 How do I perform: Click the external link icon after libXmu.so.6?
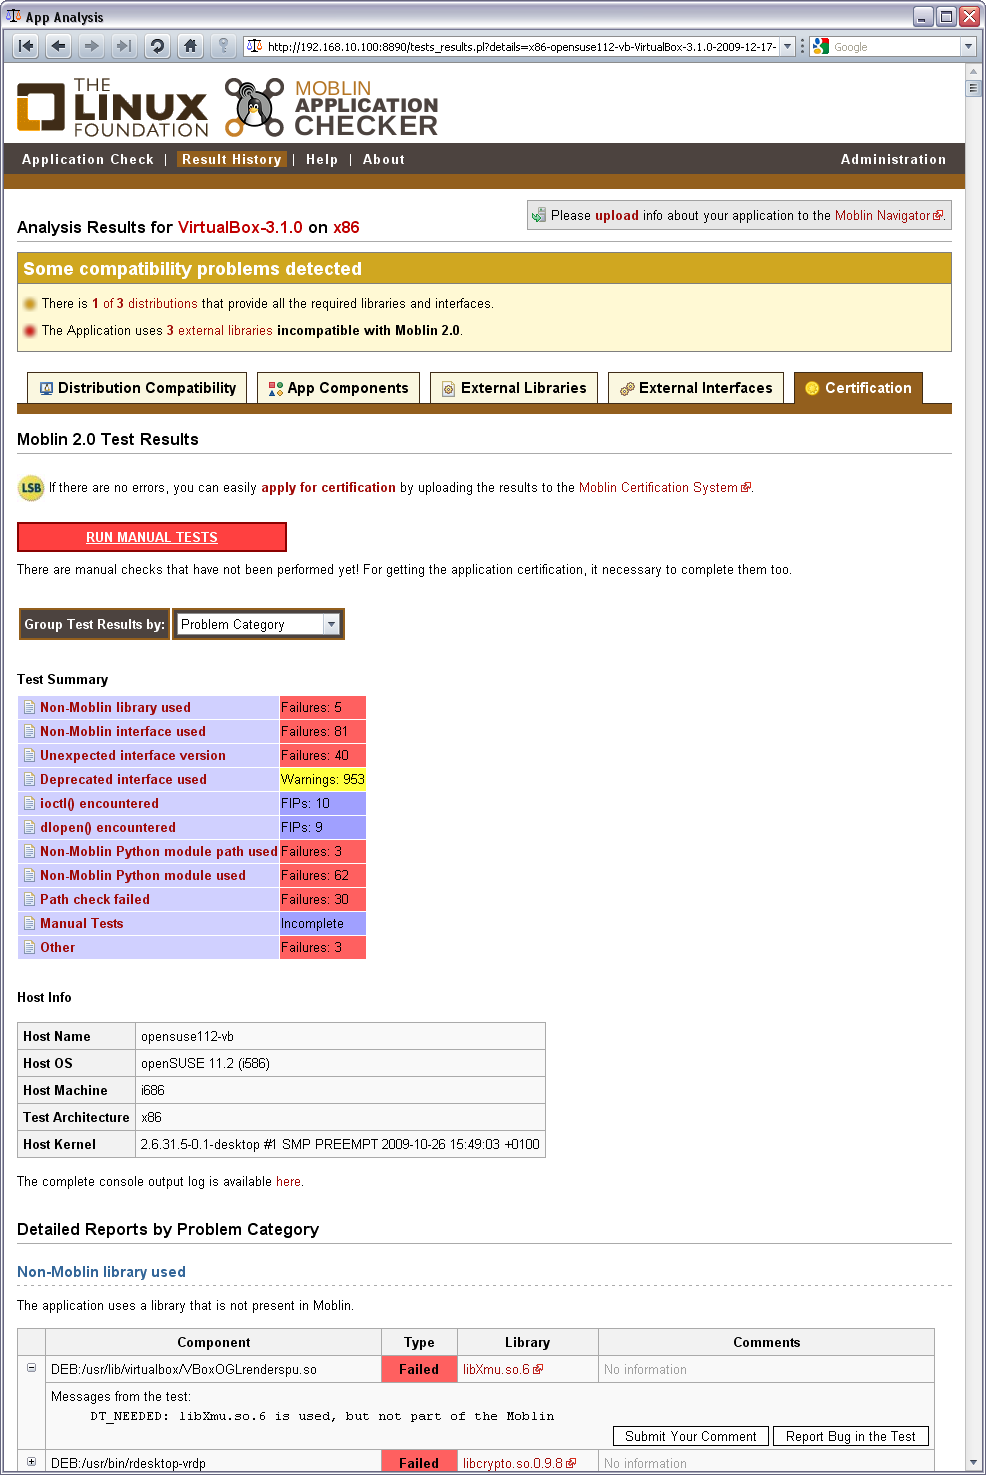[x=538, y=1370]
